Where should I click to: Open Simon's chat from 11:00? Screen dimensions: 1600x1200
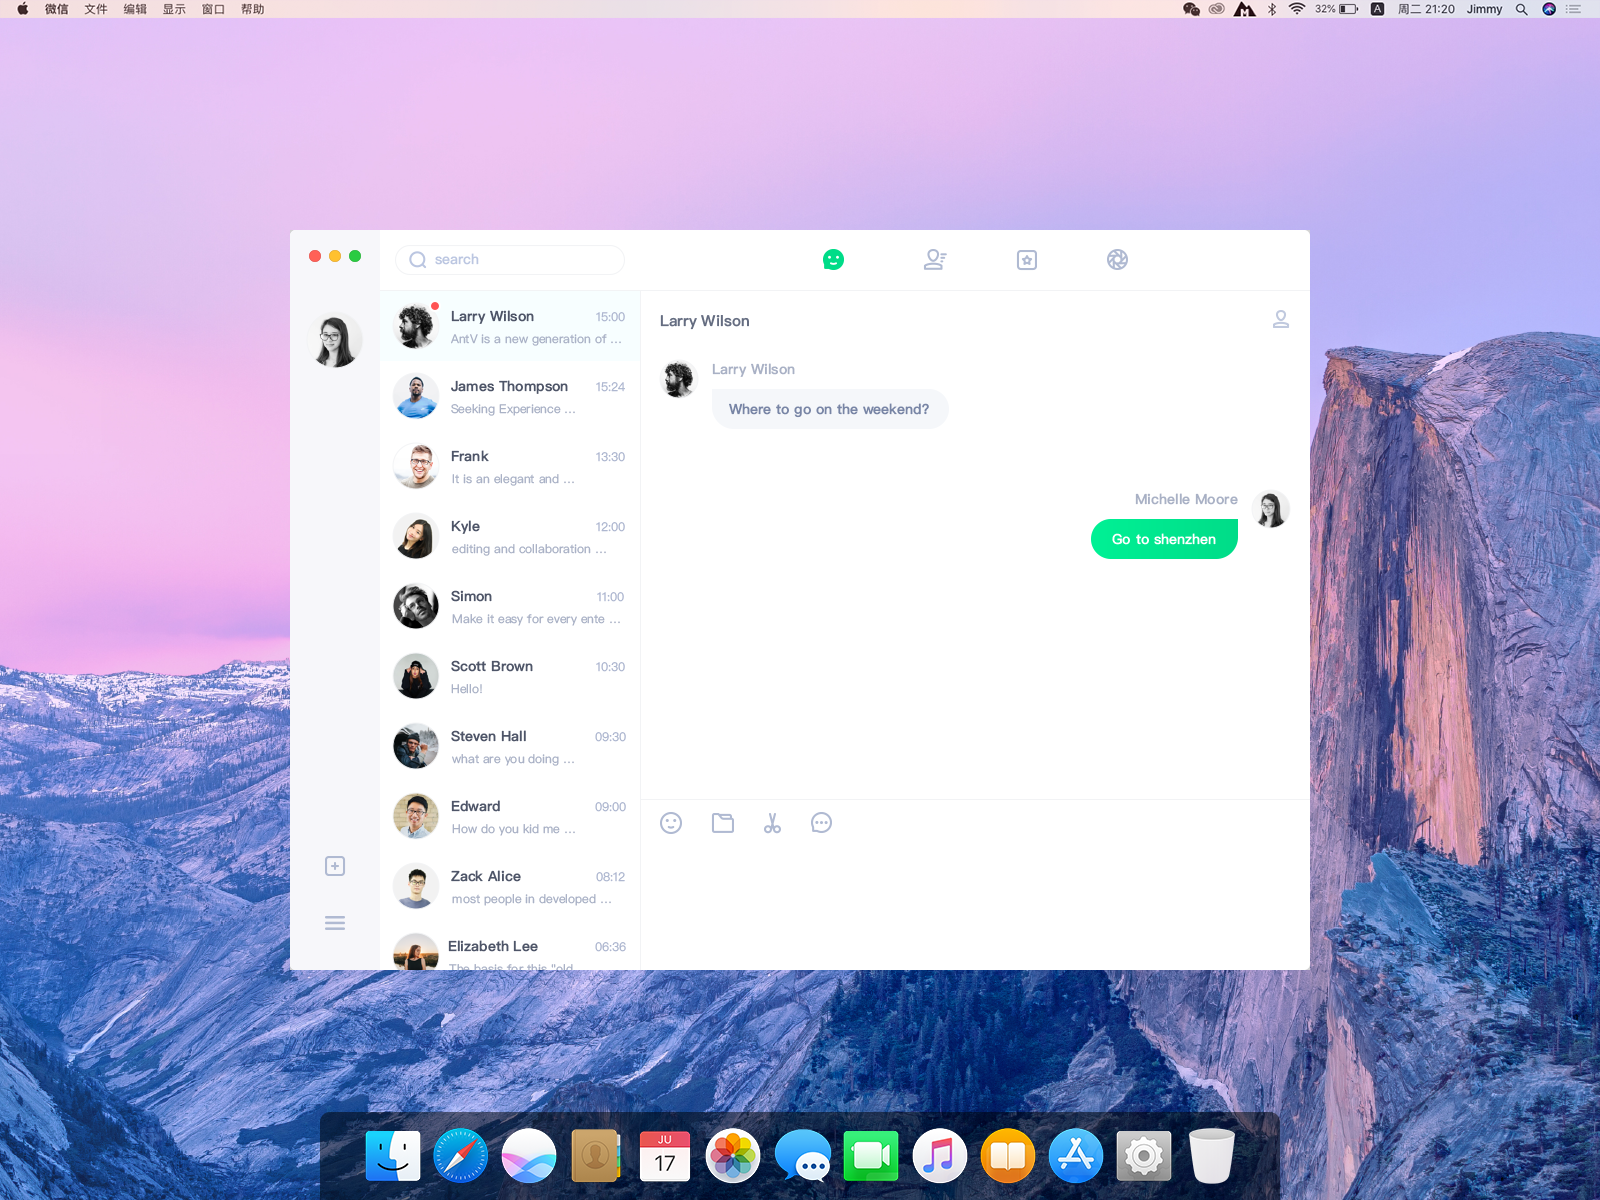[510, 607]
